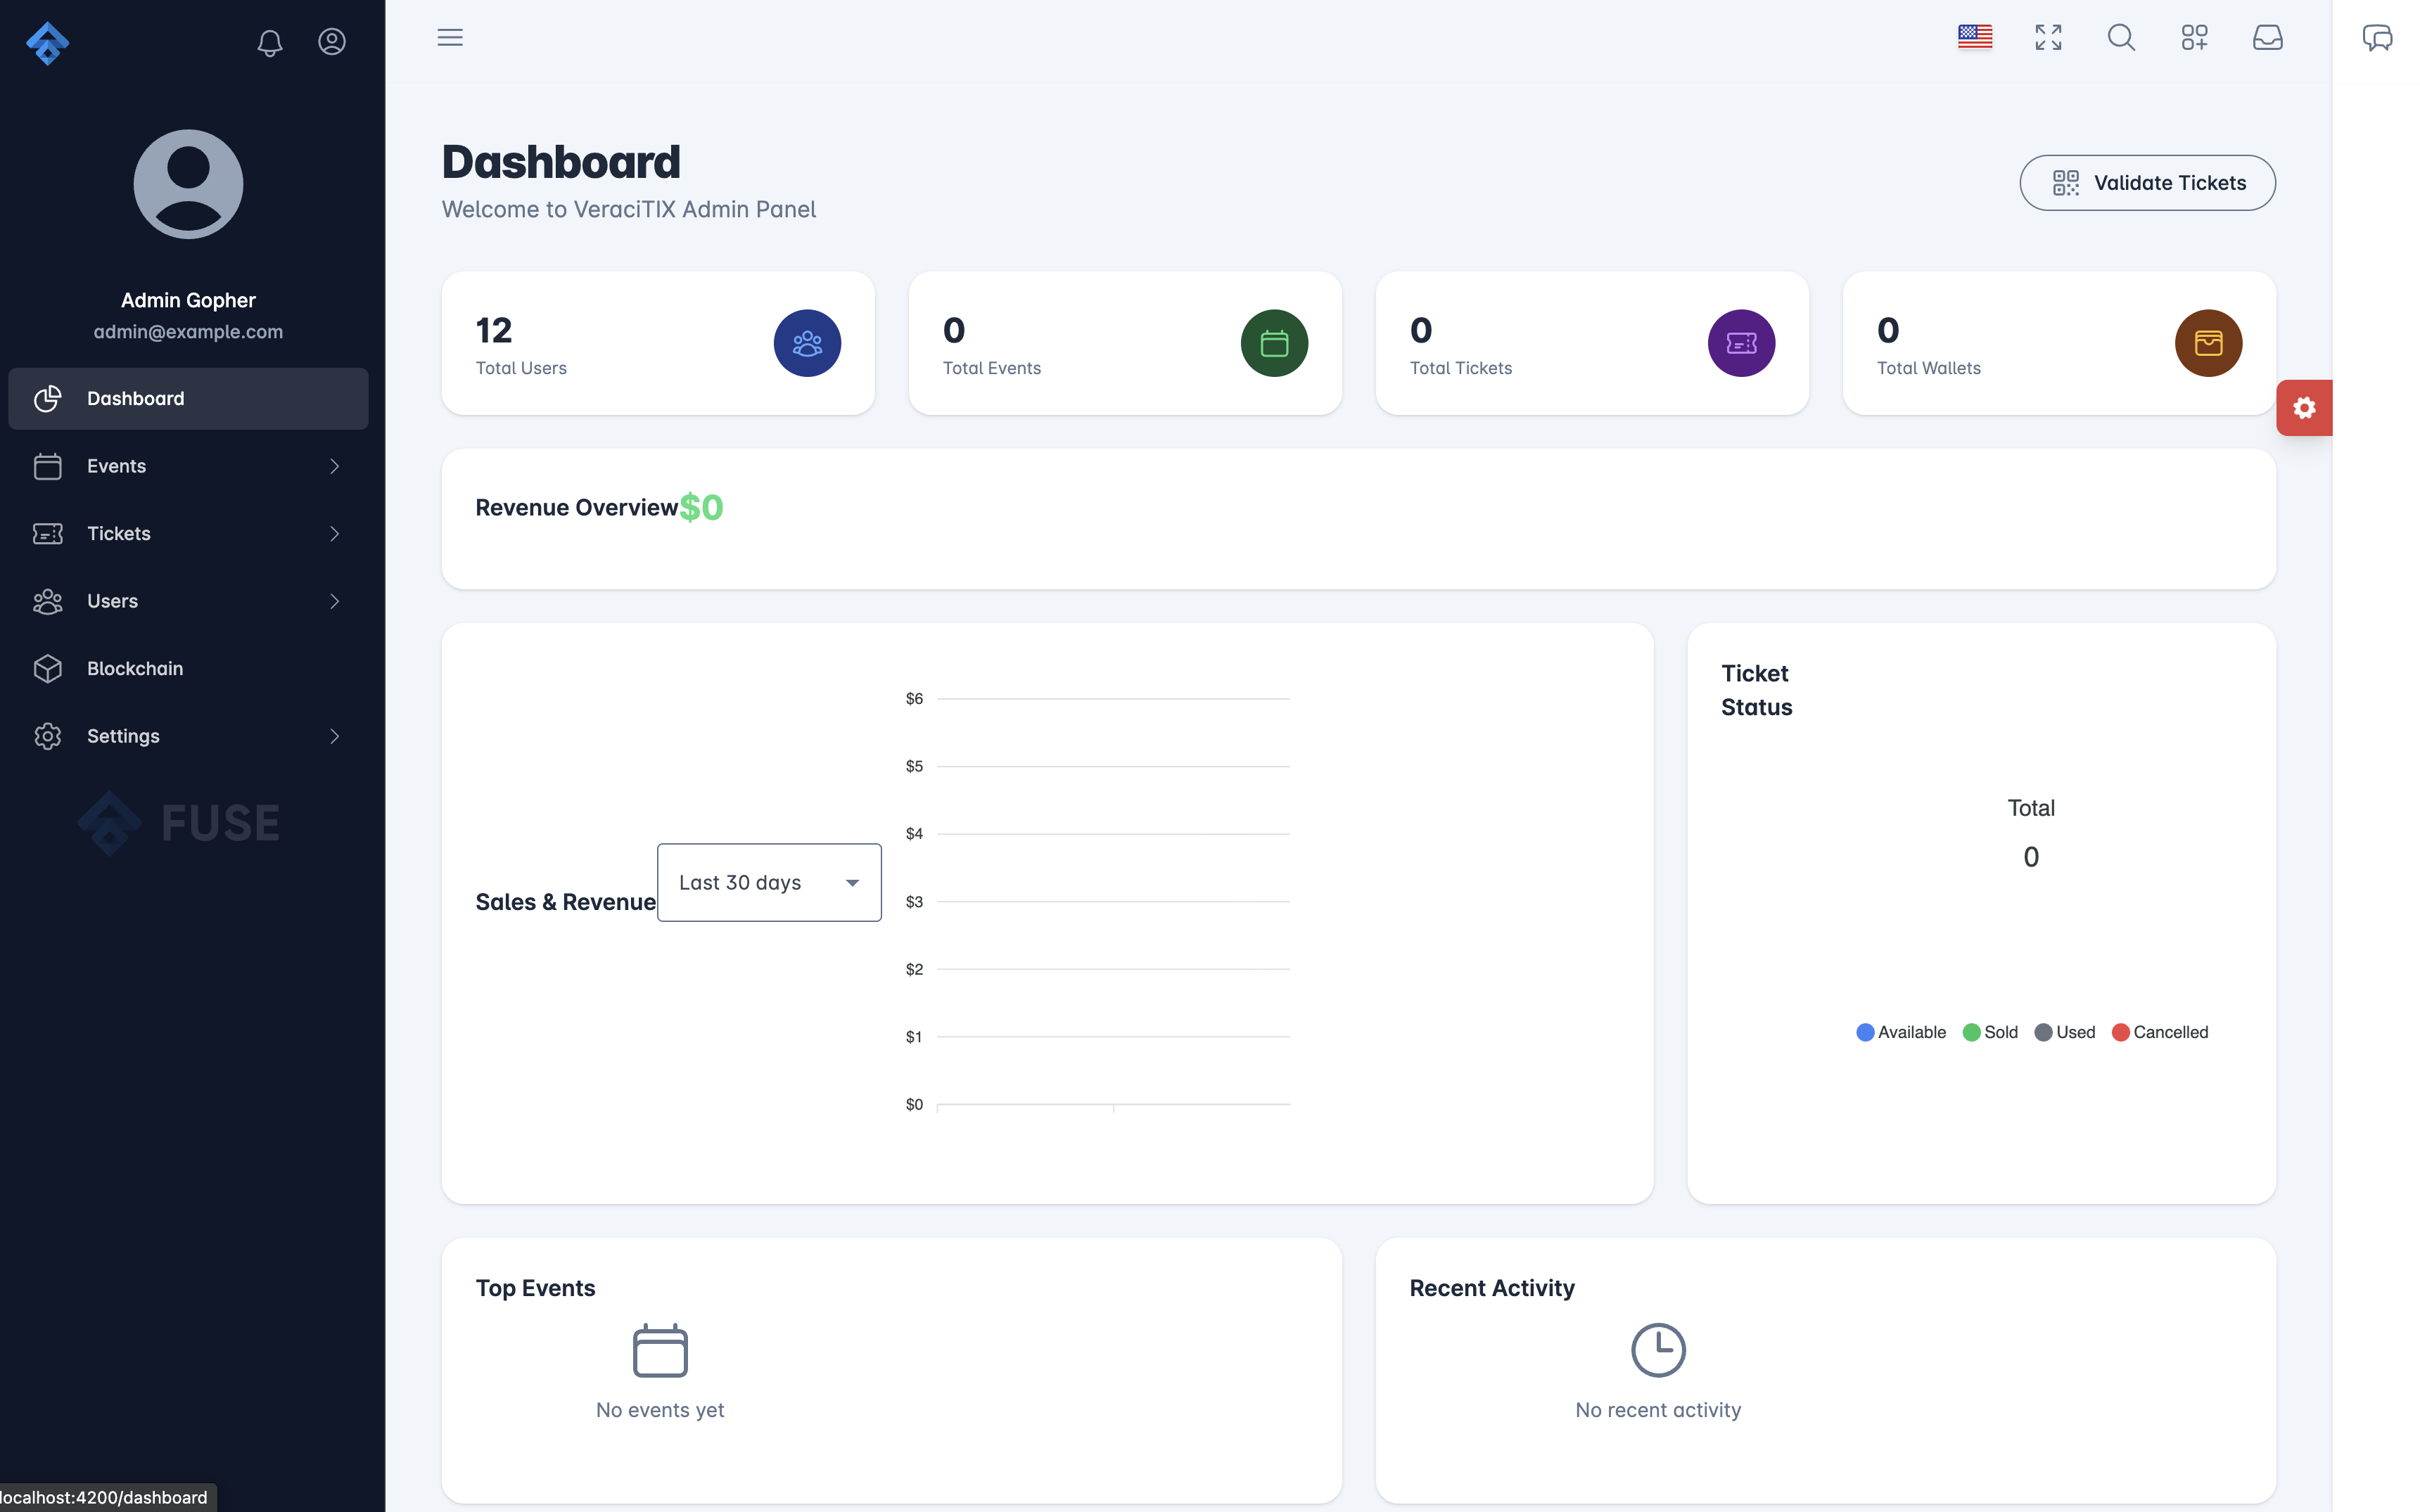Open language selector US flag
Image resolution: width=2420 pixels, height=1512 pixels.
coord(1975,37)
